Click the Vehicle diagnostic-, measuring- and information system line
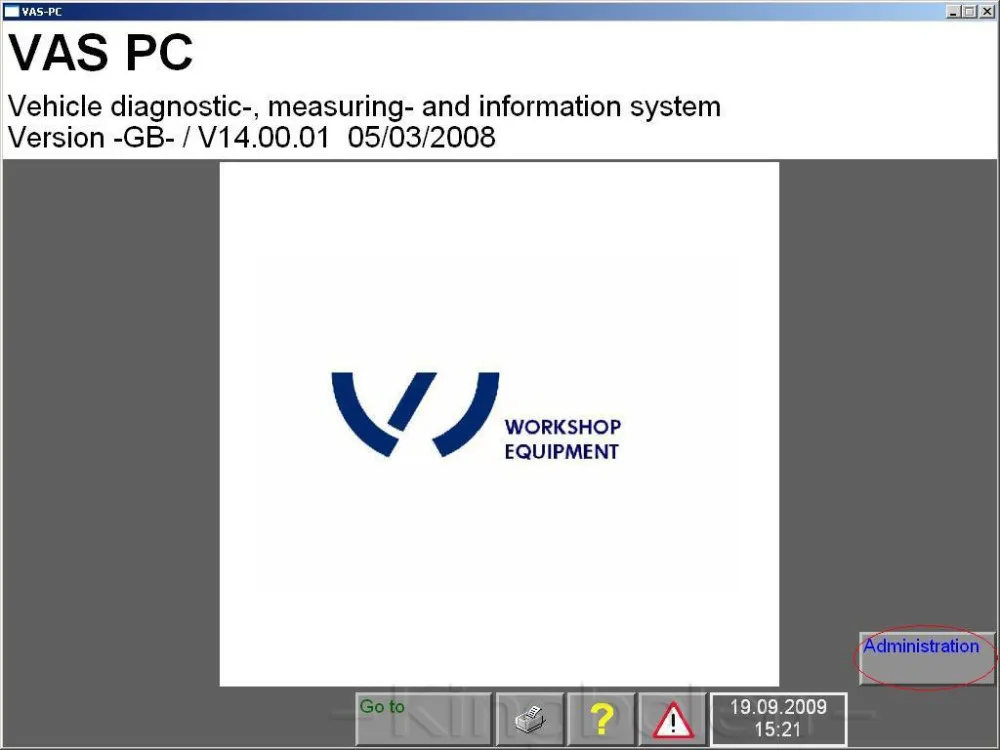Viewport: 1000px width, 750px height. (x=364, y=106)
